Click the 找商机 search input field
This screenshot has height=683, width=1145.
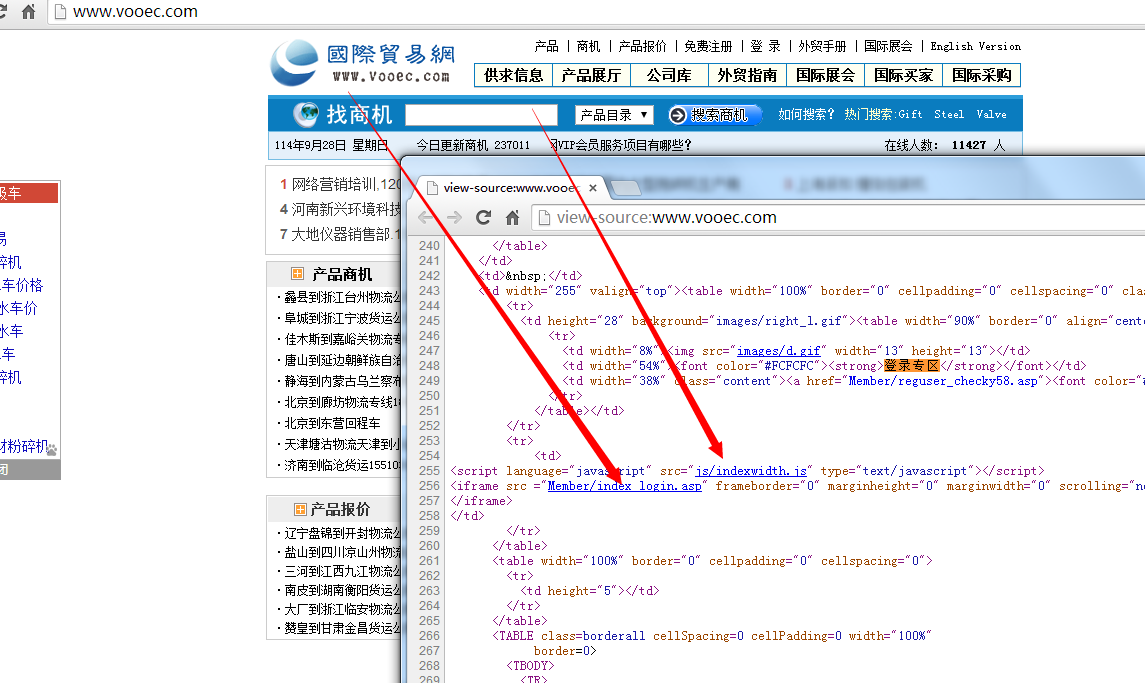481,115
